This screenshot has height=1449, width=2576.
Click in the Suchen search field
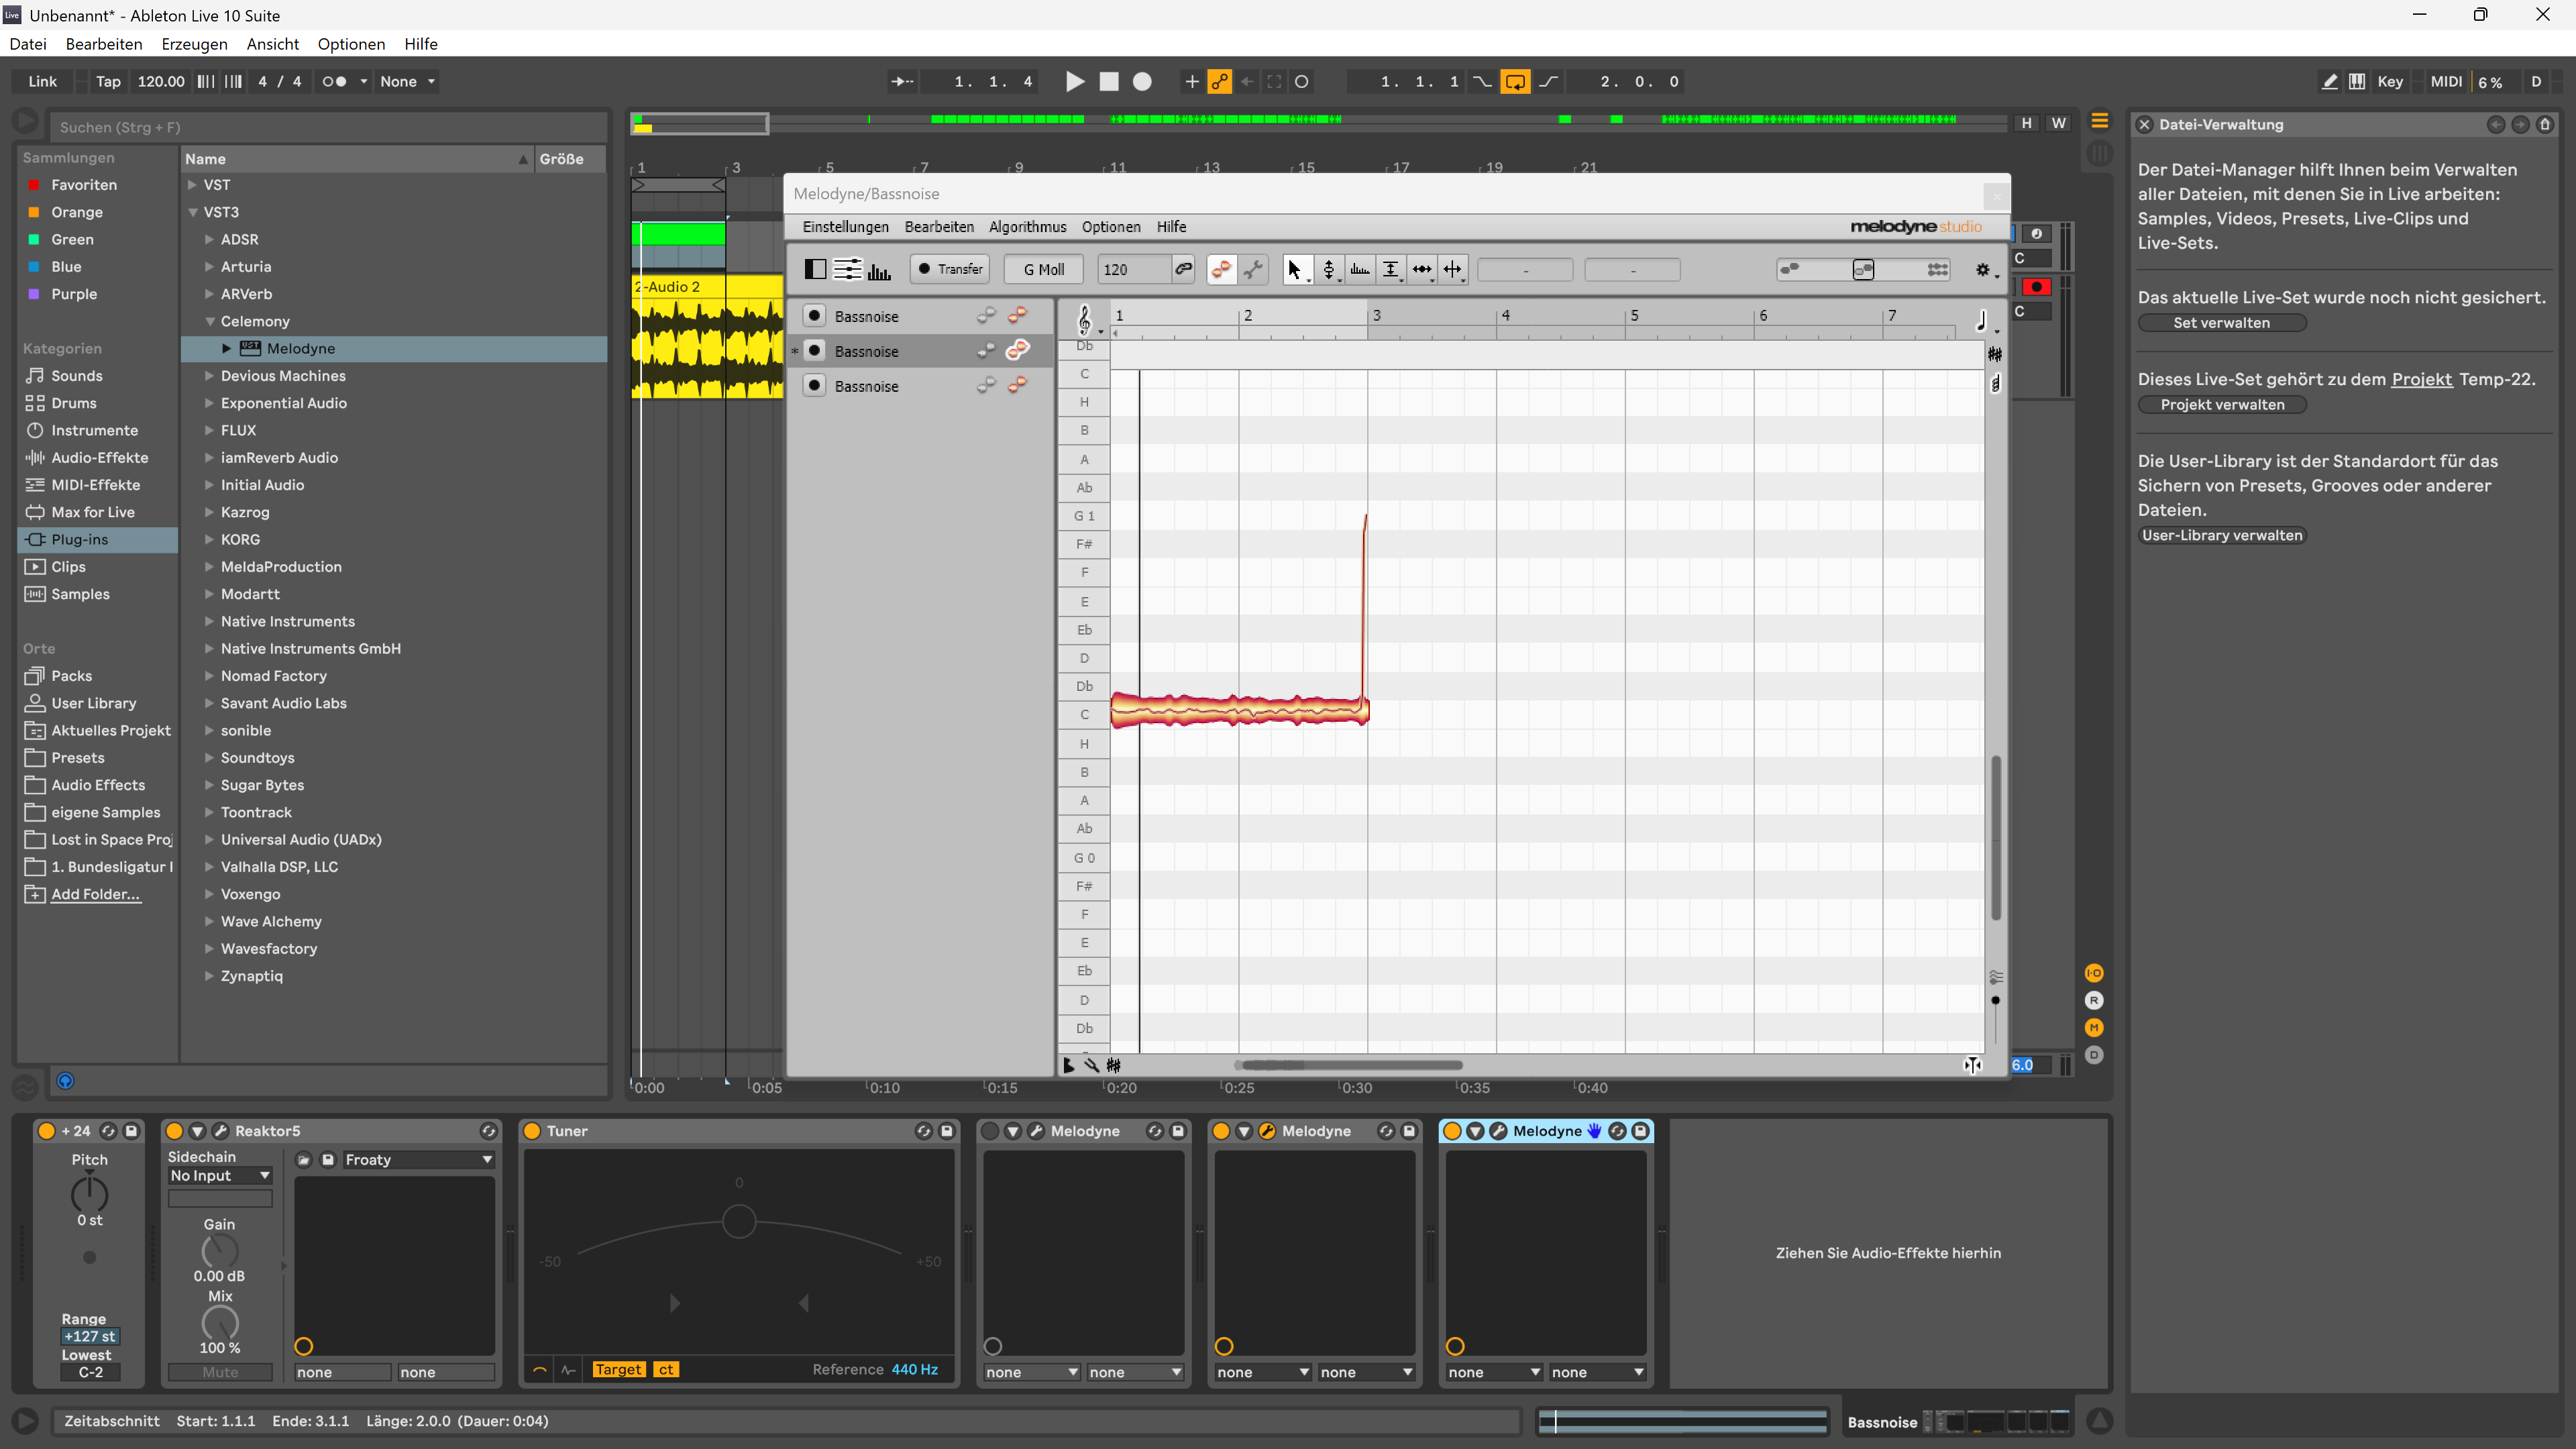328,127
